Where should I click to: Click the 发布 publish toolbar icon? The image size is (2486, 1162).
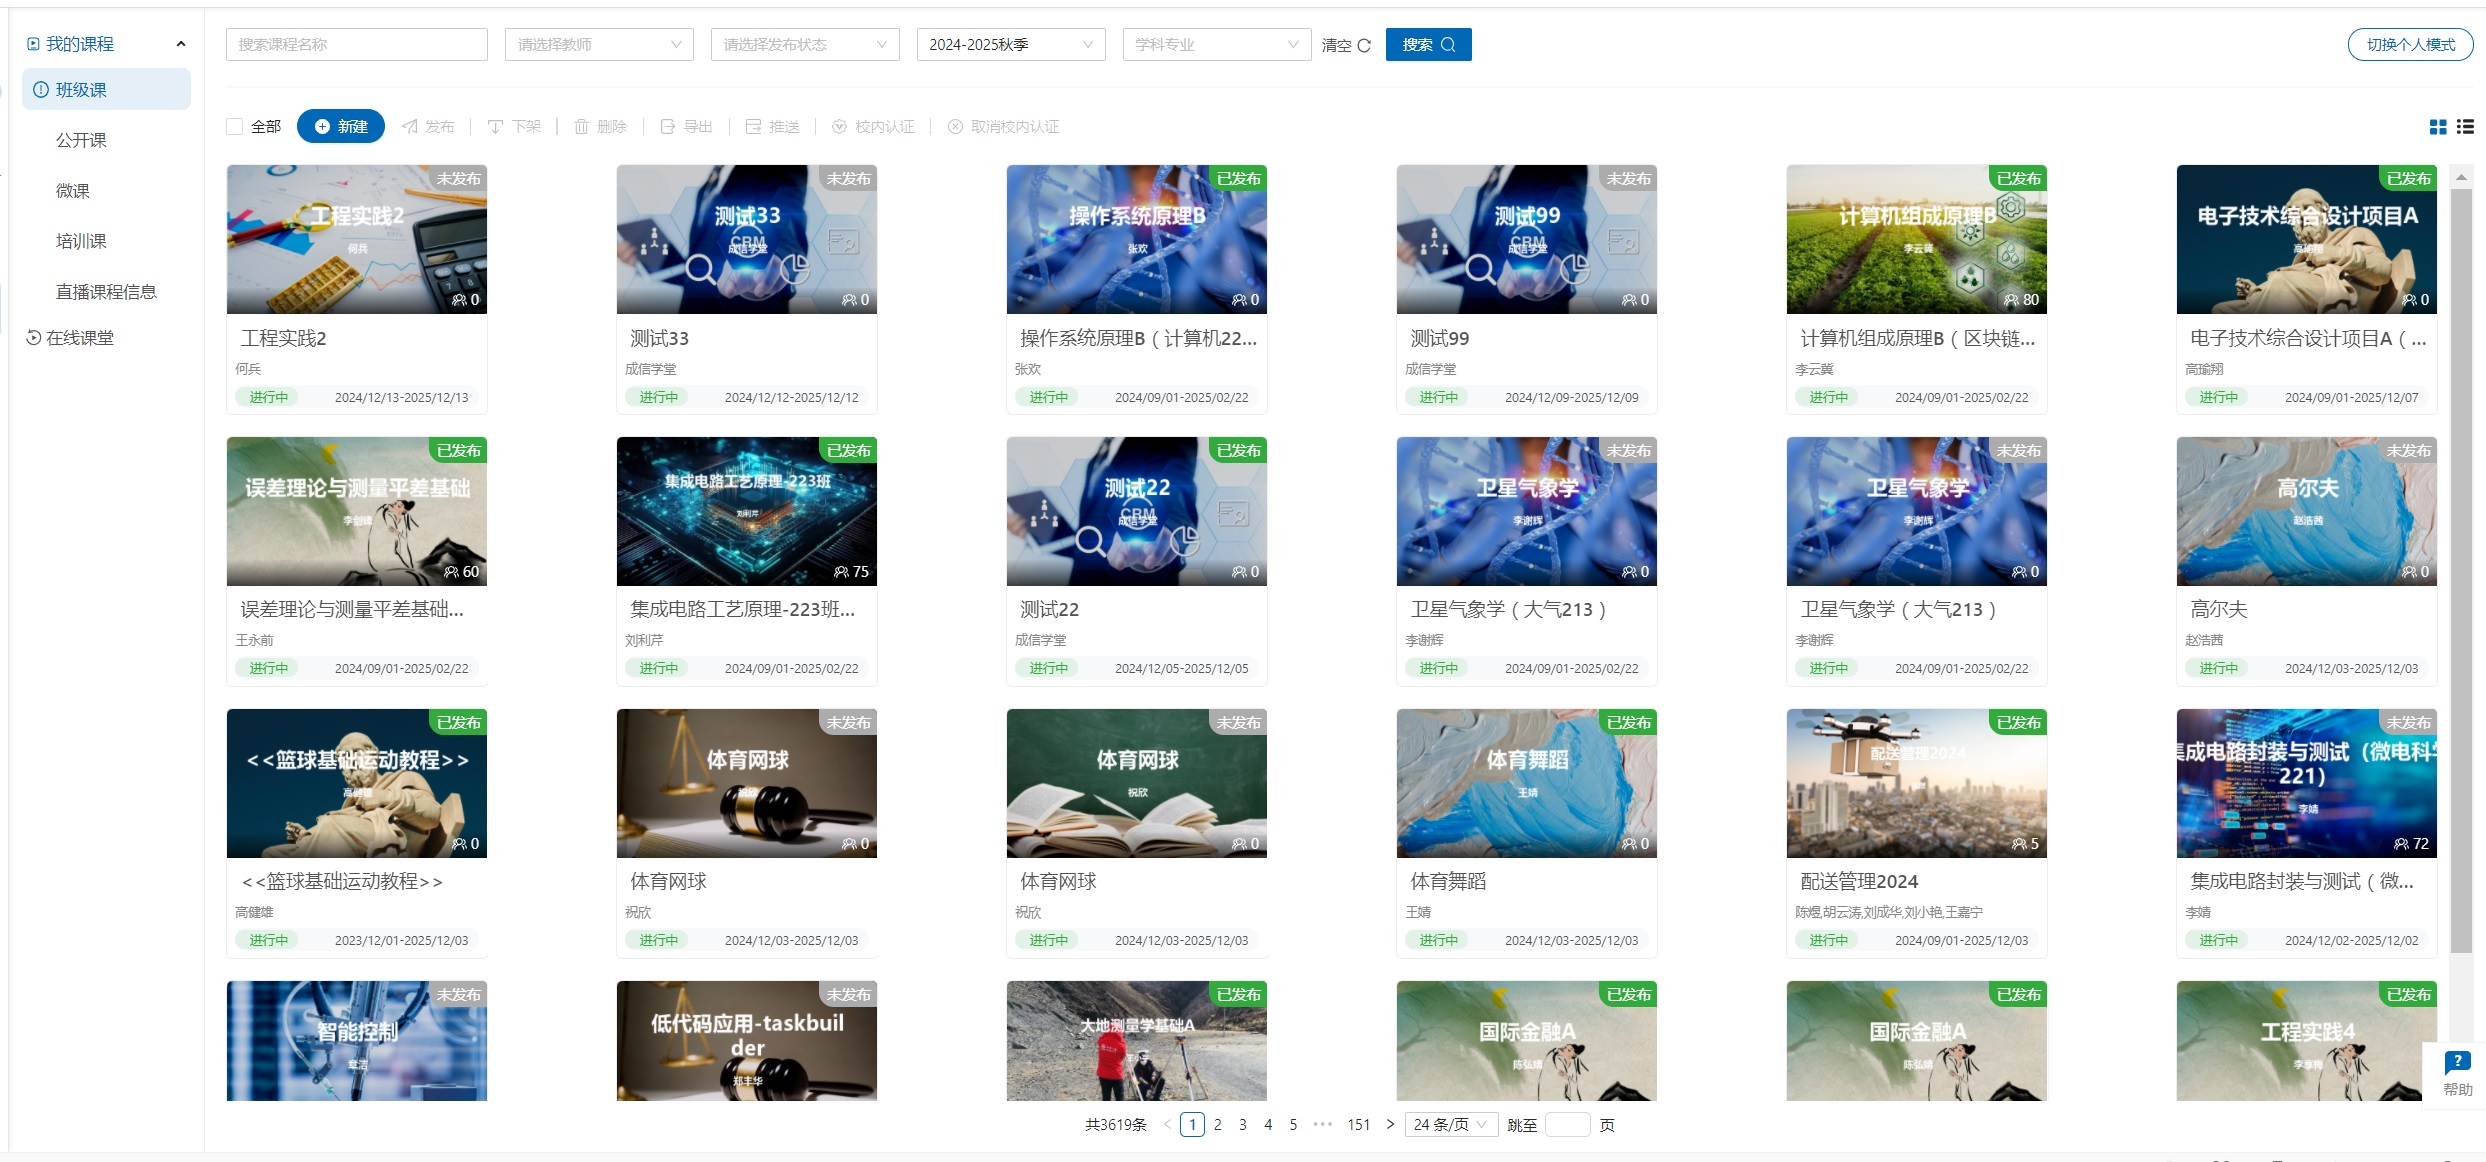(x=410, y=127)
